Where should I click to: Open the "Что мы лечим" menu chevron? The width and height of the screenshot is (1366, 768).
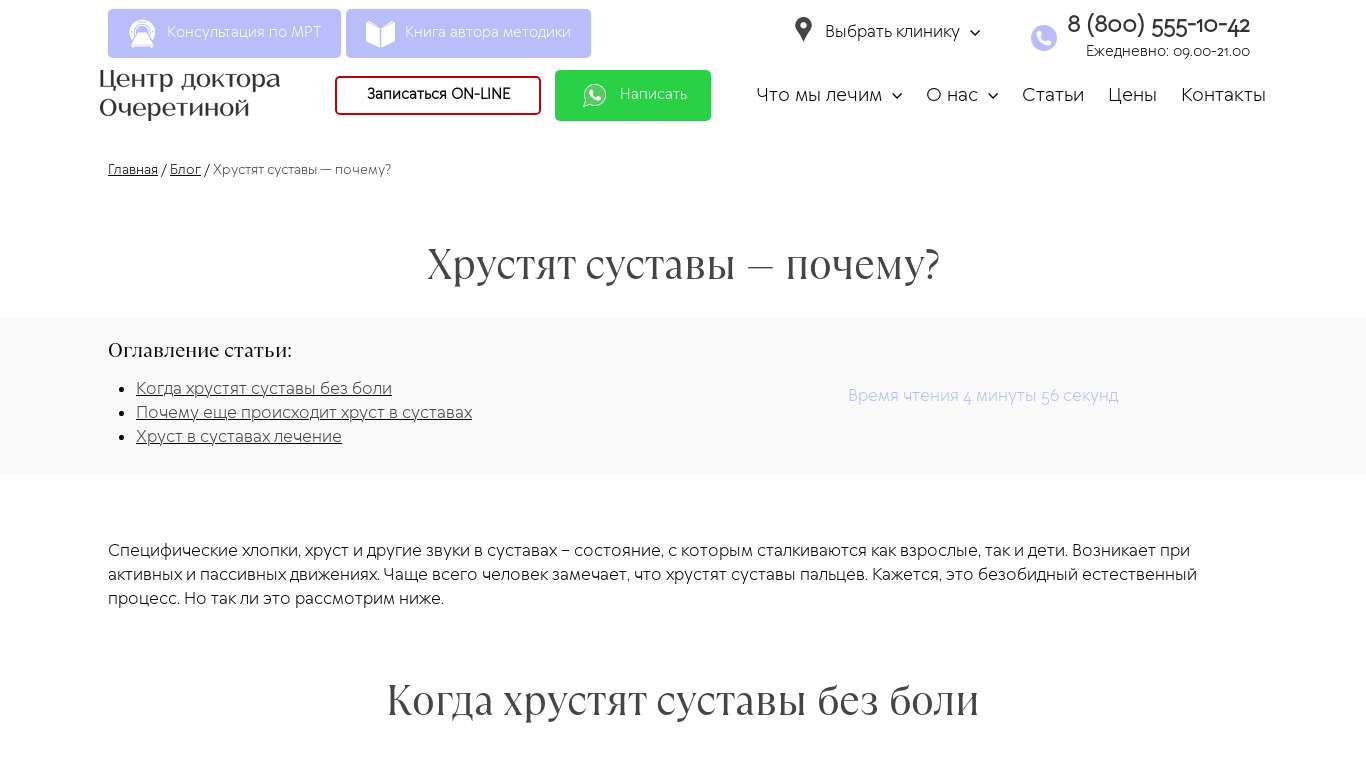(x=897, y=96)
